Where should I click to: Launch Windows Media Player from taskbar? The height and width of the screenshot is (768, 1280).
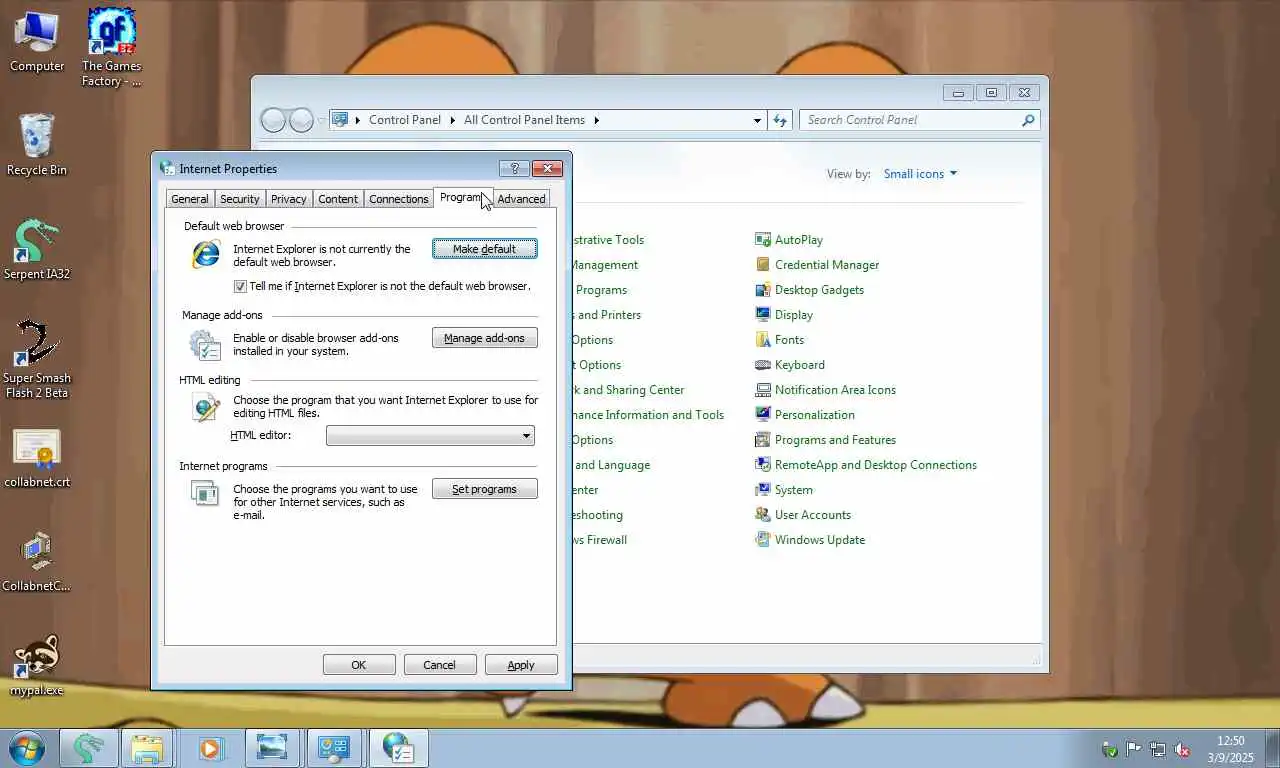coord(209,748)
